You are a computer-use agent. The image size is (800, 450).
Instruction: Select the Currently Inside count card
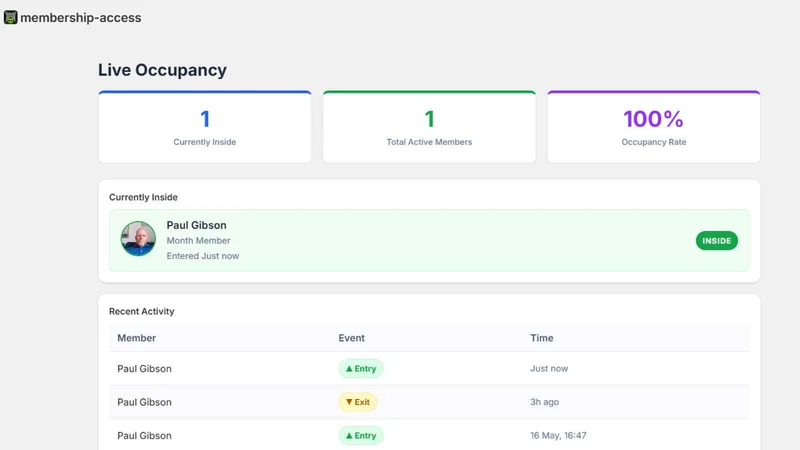point(205,127)
